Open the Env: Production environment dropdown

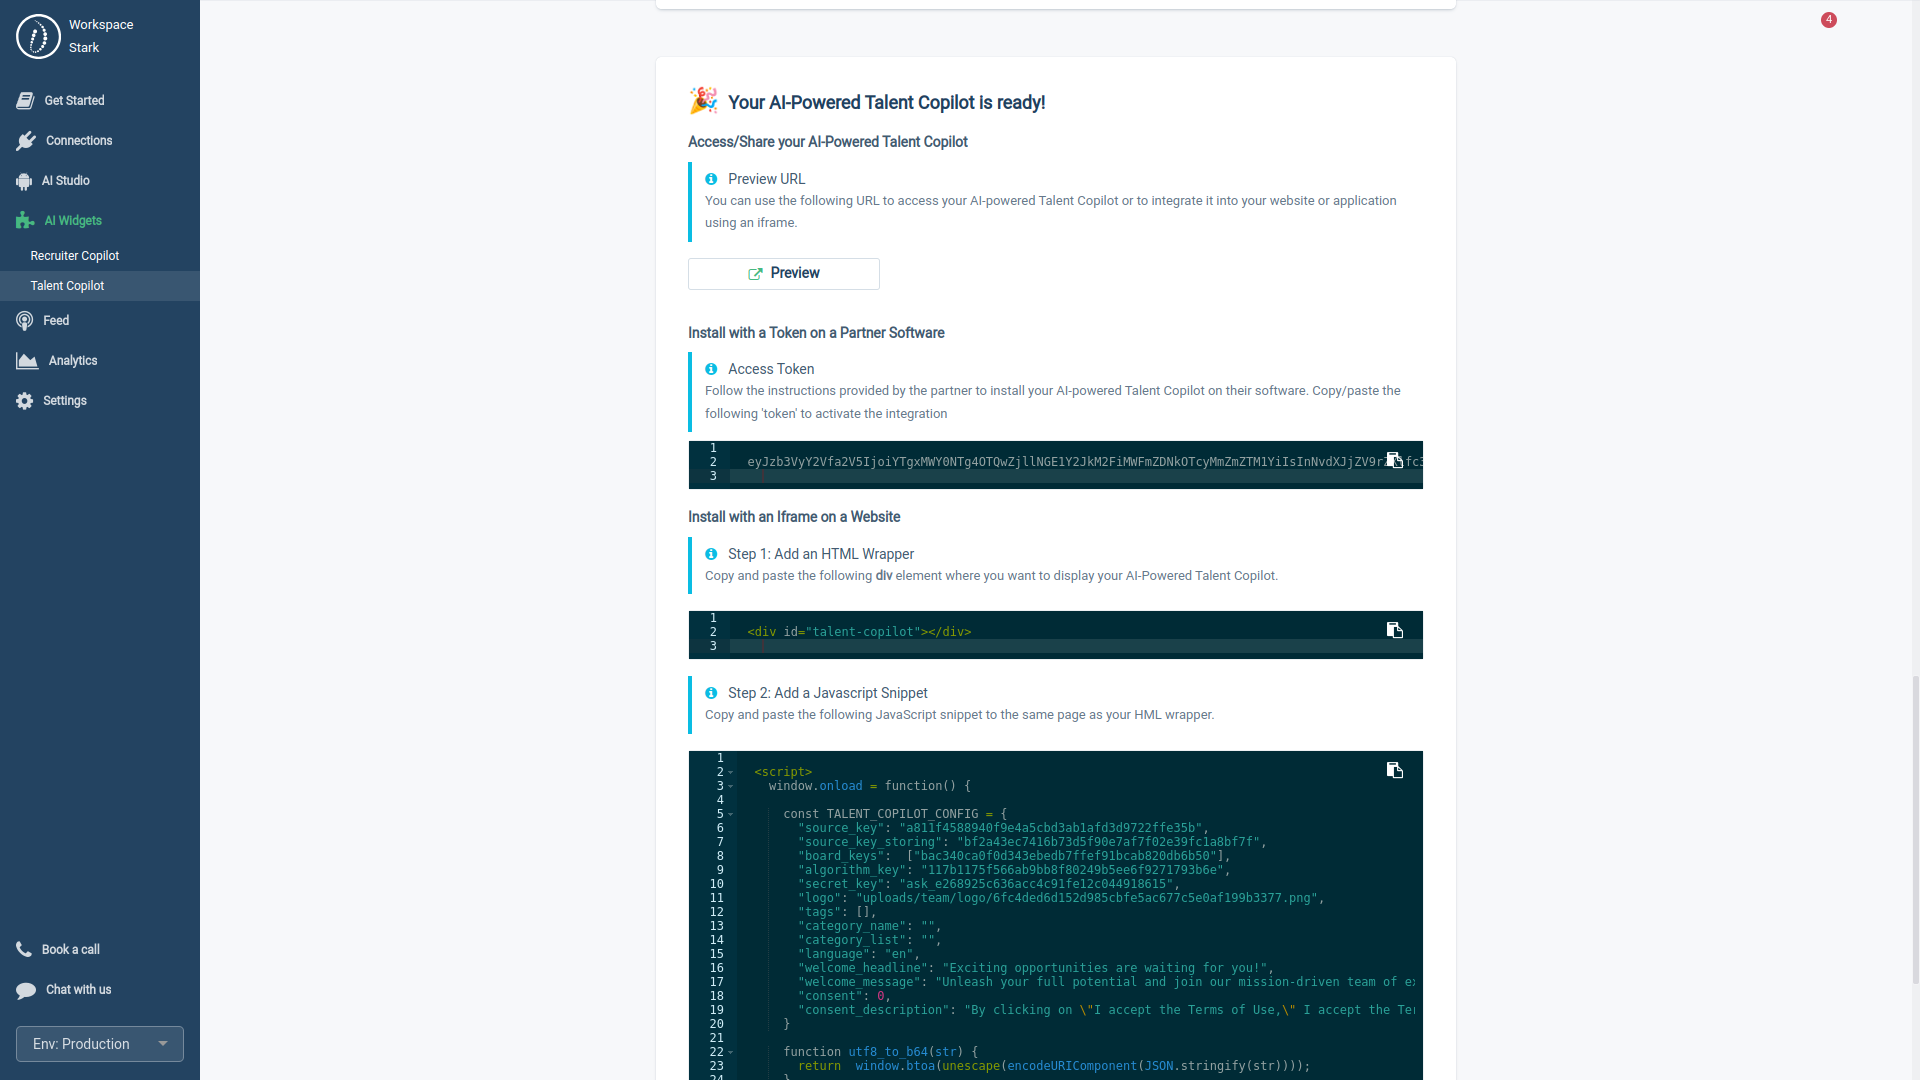(x=99, y=1043)
